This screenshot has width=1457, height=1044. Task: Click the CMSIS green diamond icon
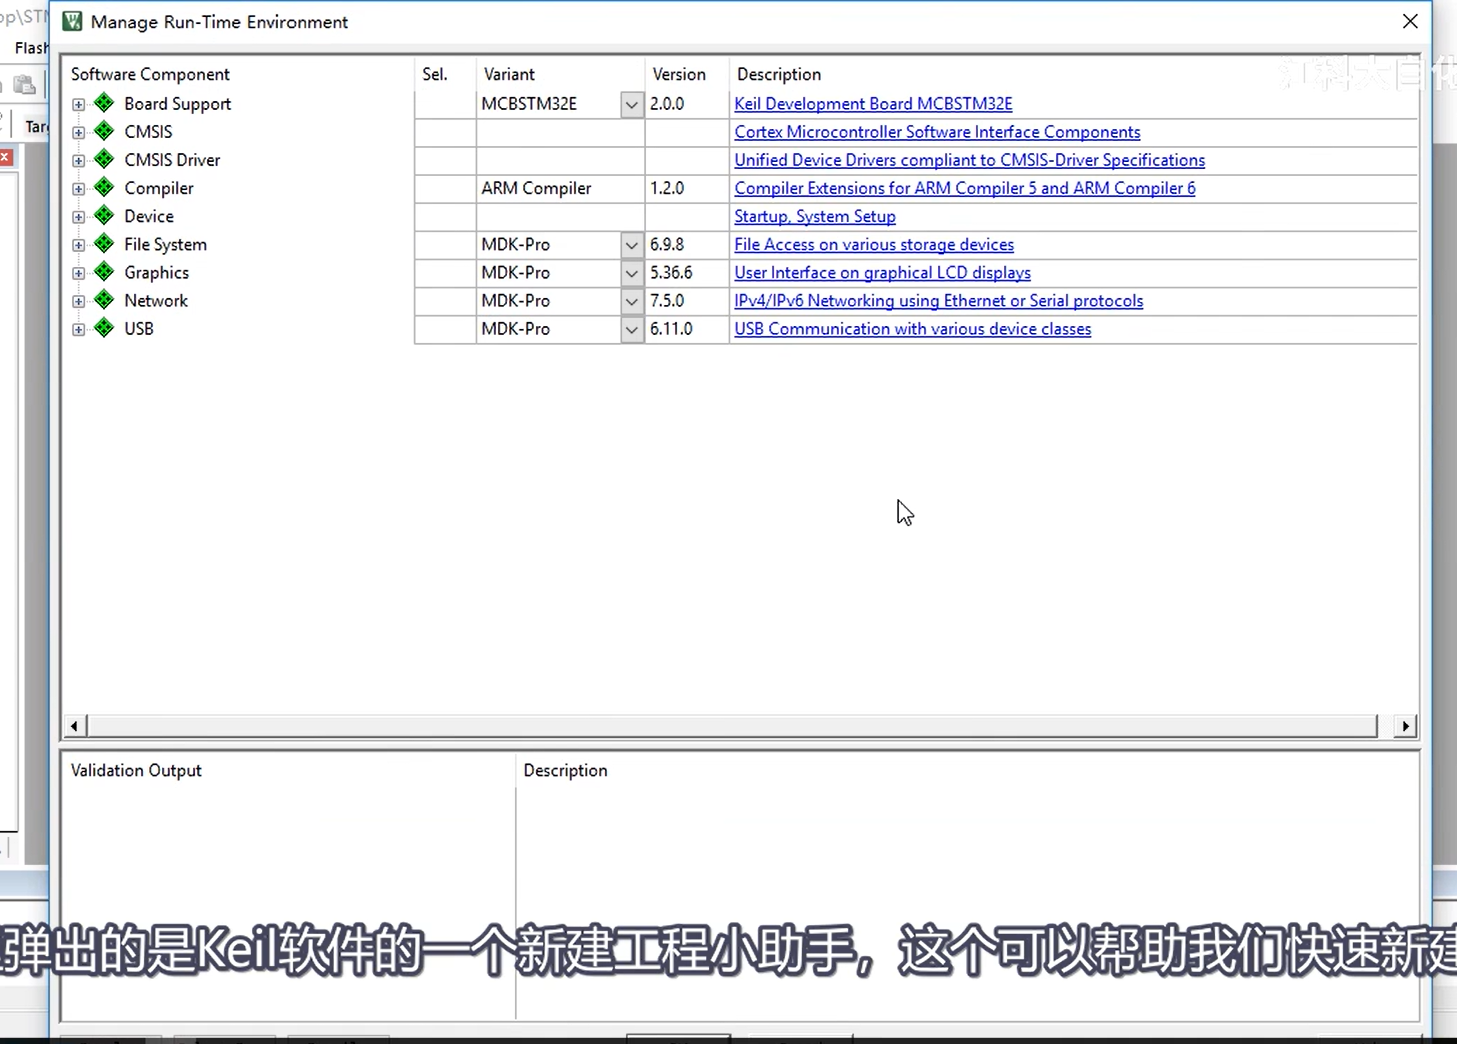(x=104, y=131)
